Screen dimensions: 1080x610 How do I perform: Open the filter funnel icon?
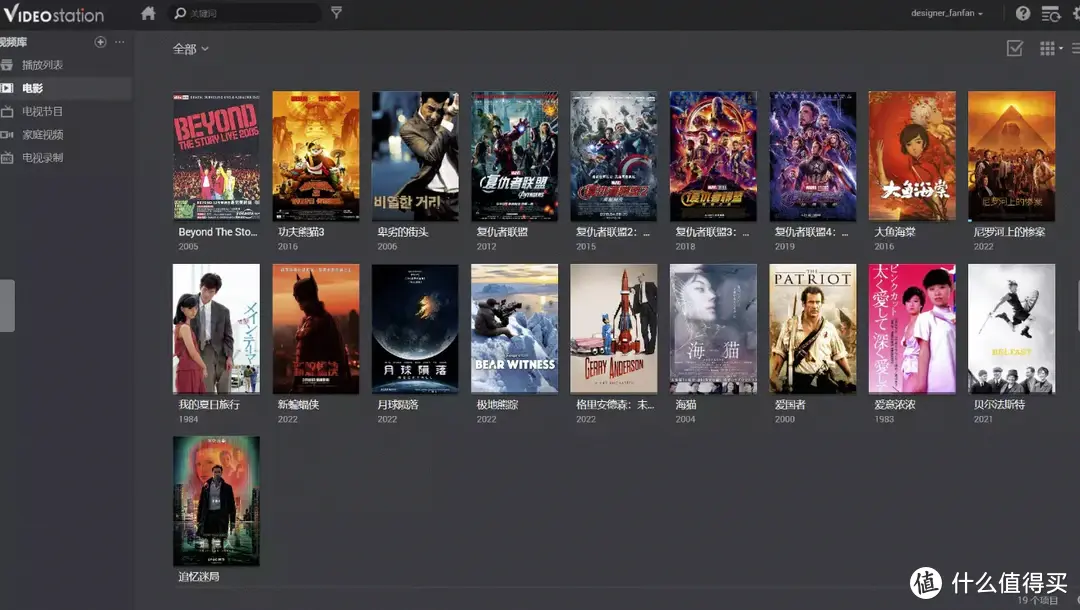point(336,12)
